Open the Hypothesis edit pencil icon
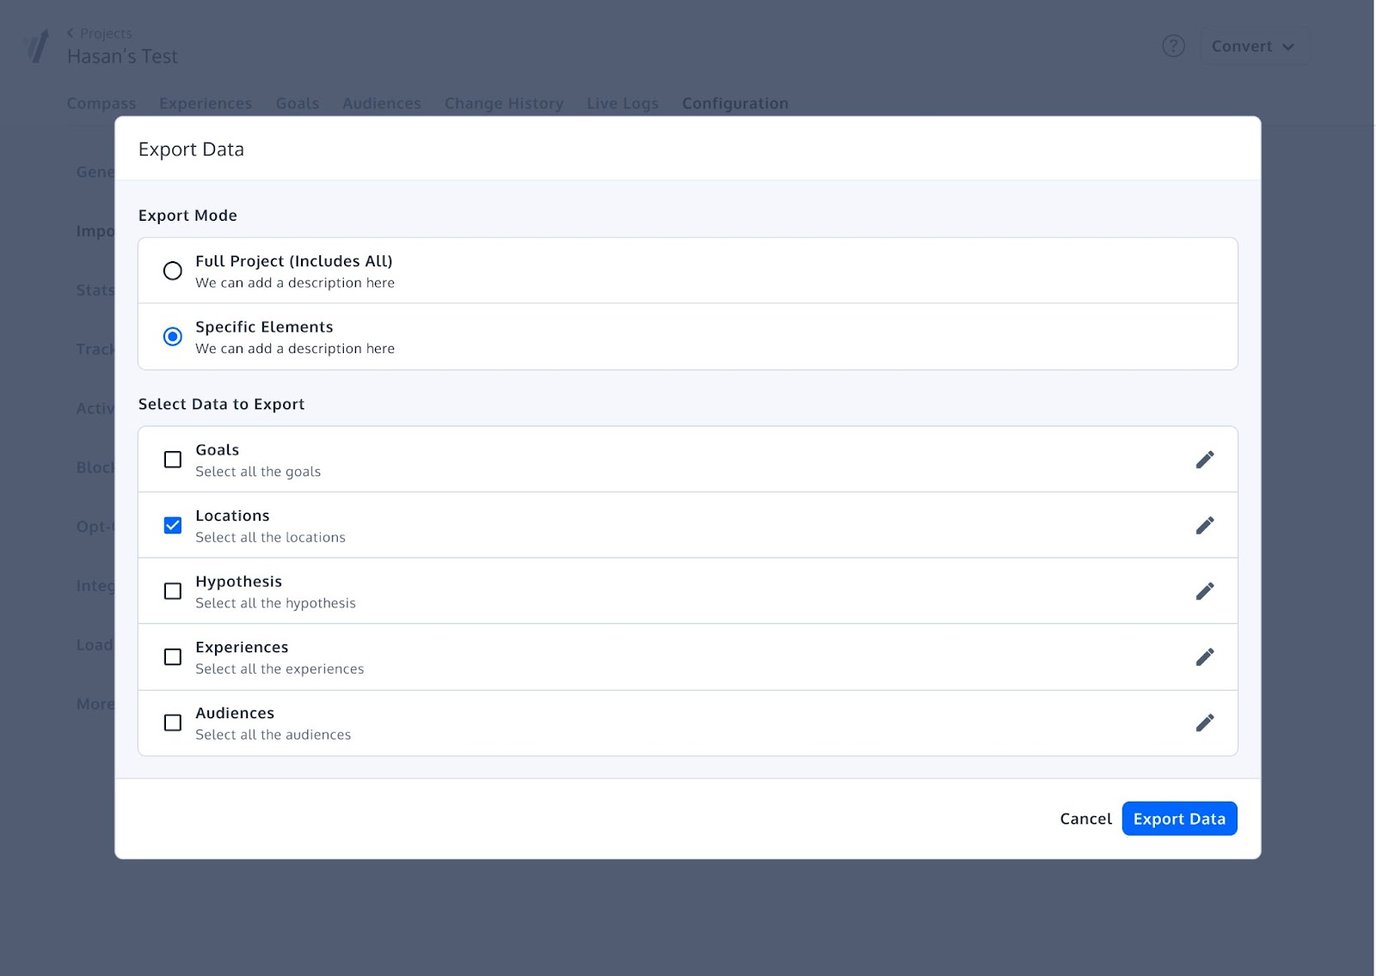 pyautogui.click(x=1204, y=592)
